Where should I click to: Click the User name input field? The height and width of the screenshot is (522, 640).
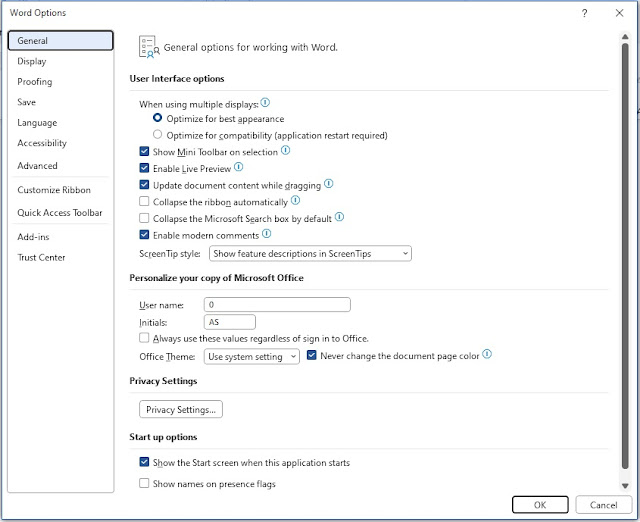coord(277,304)
